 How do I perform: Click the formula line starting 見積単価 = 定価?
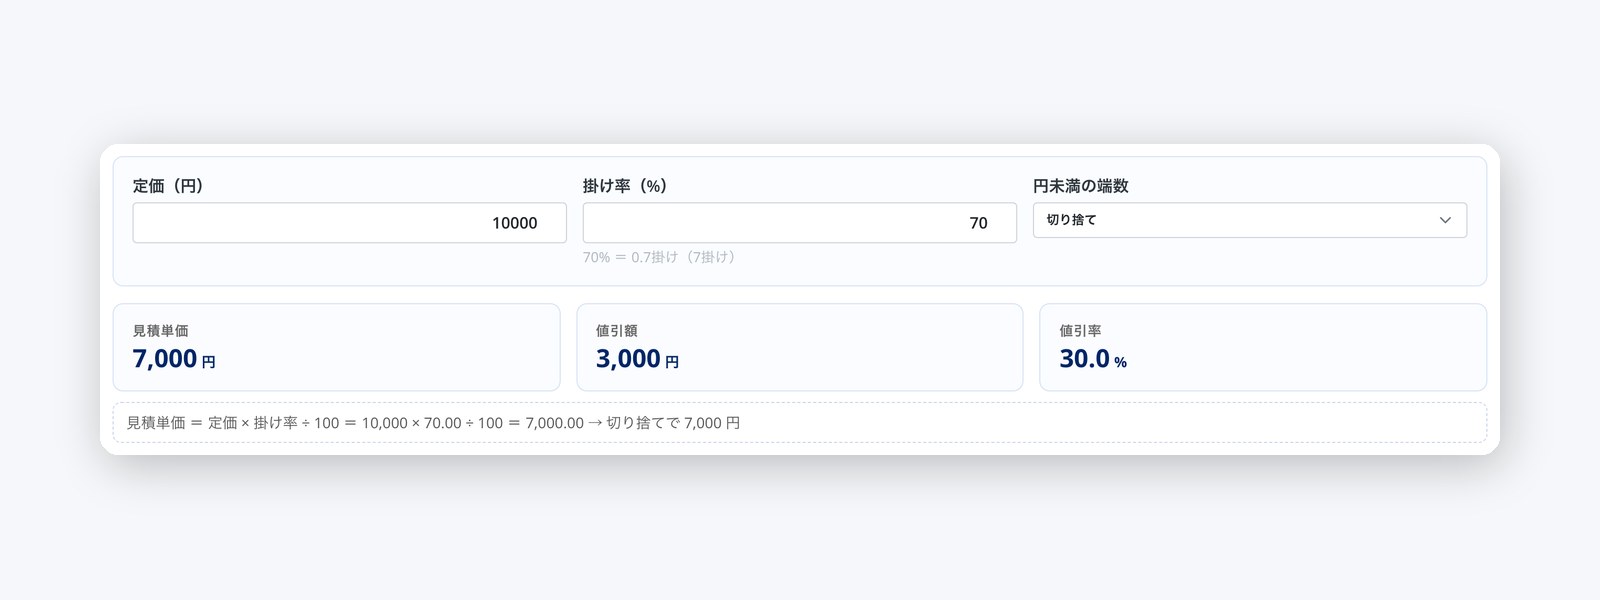coord(433,423)
